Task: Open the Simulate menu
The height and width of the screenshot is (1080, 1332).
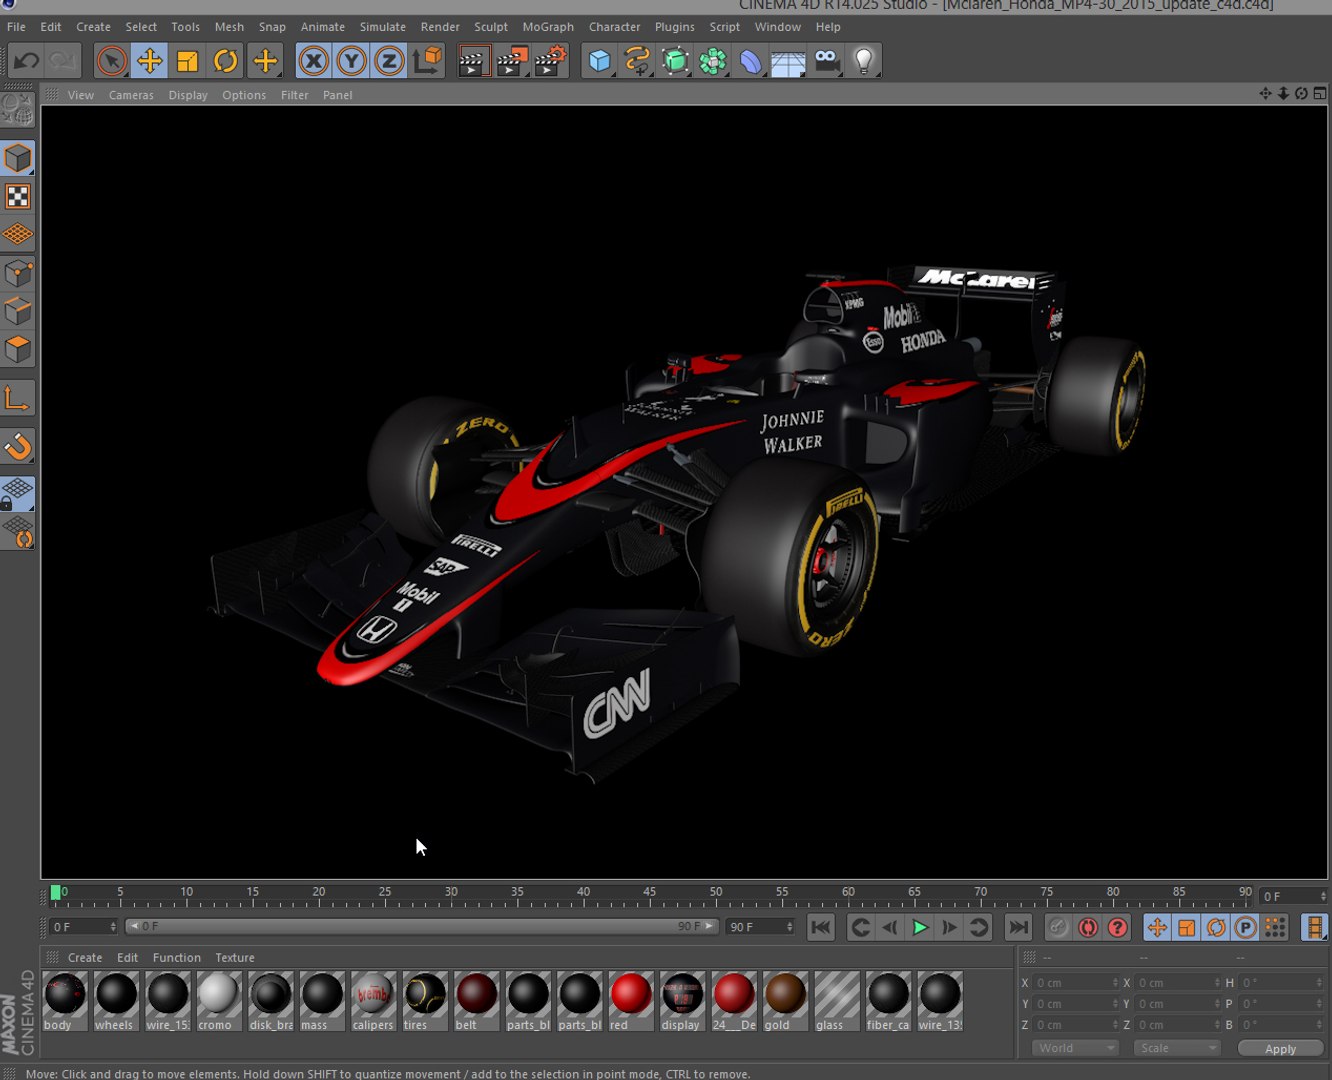Action: pyautogui.click(x=383, y=27)
